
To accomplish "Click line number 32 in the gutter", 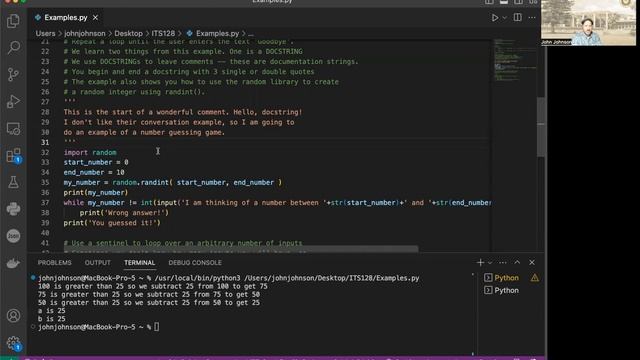I will 45,152.
